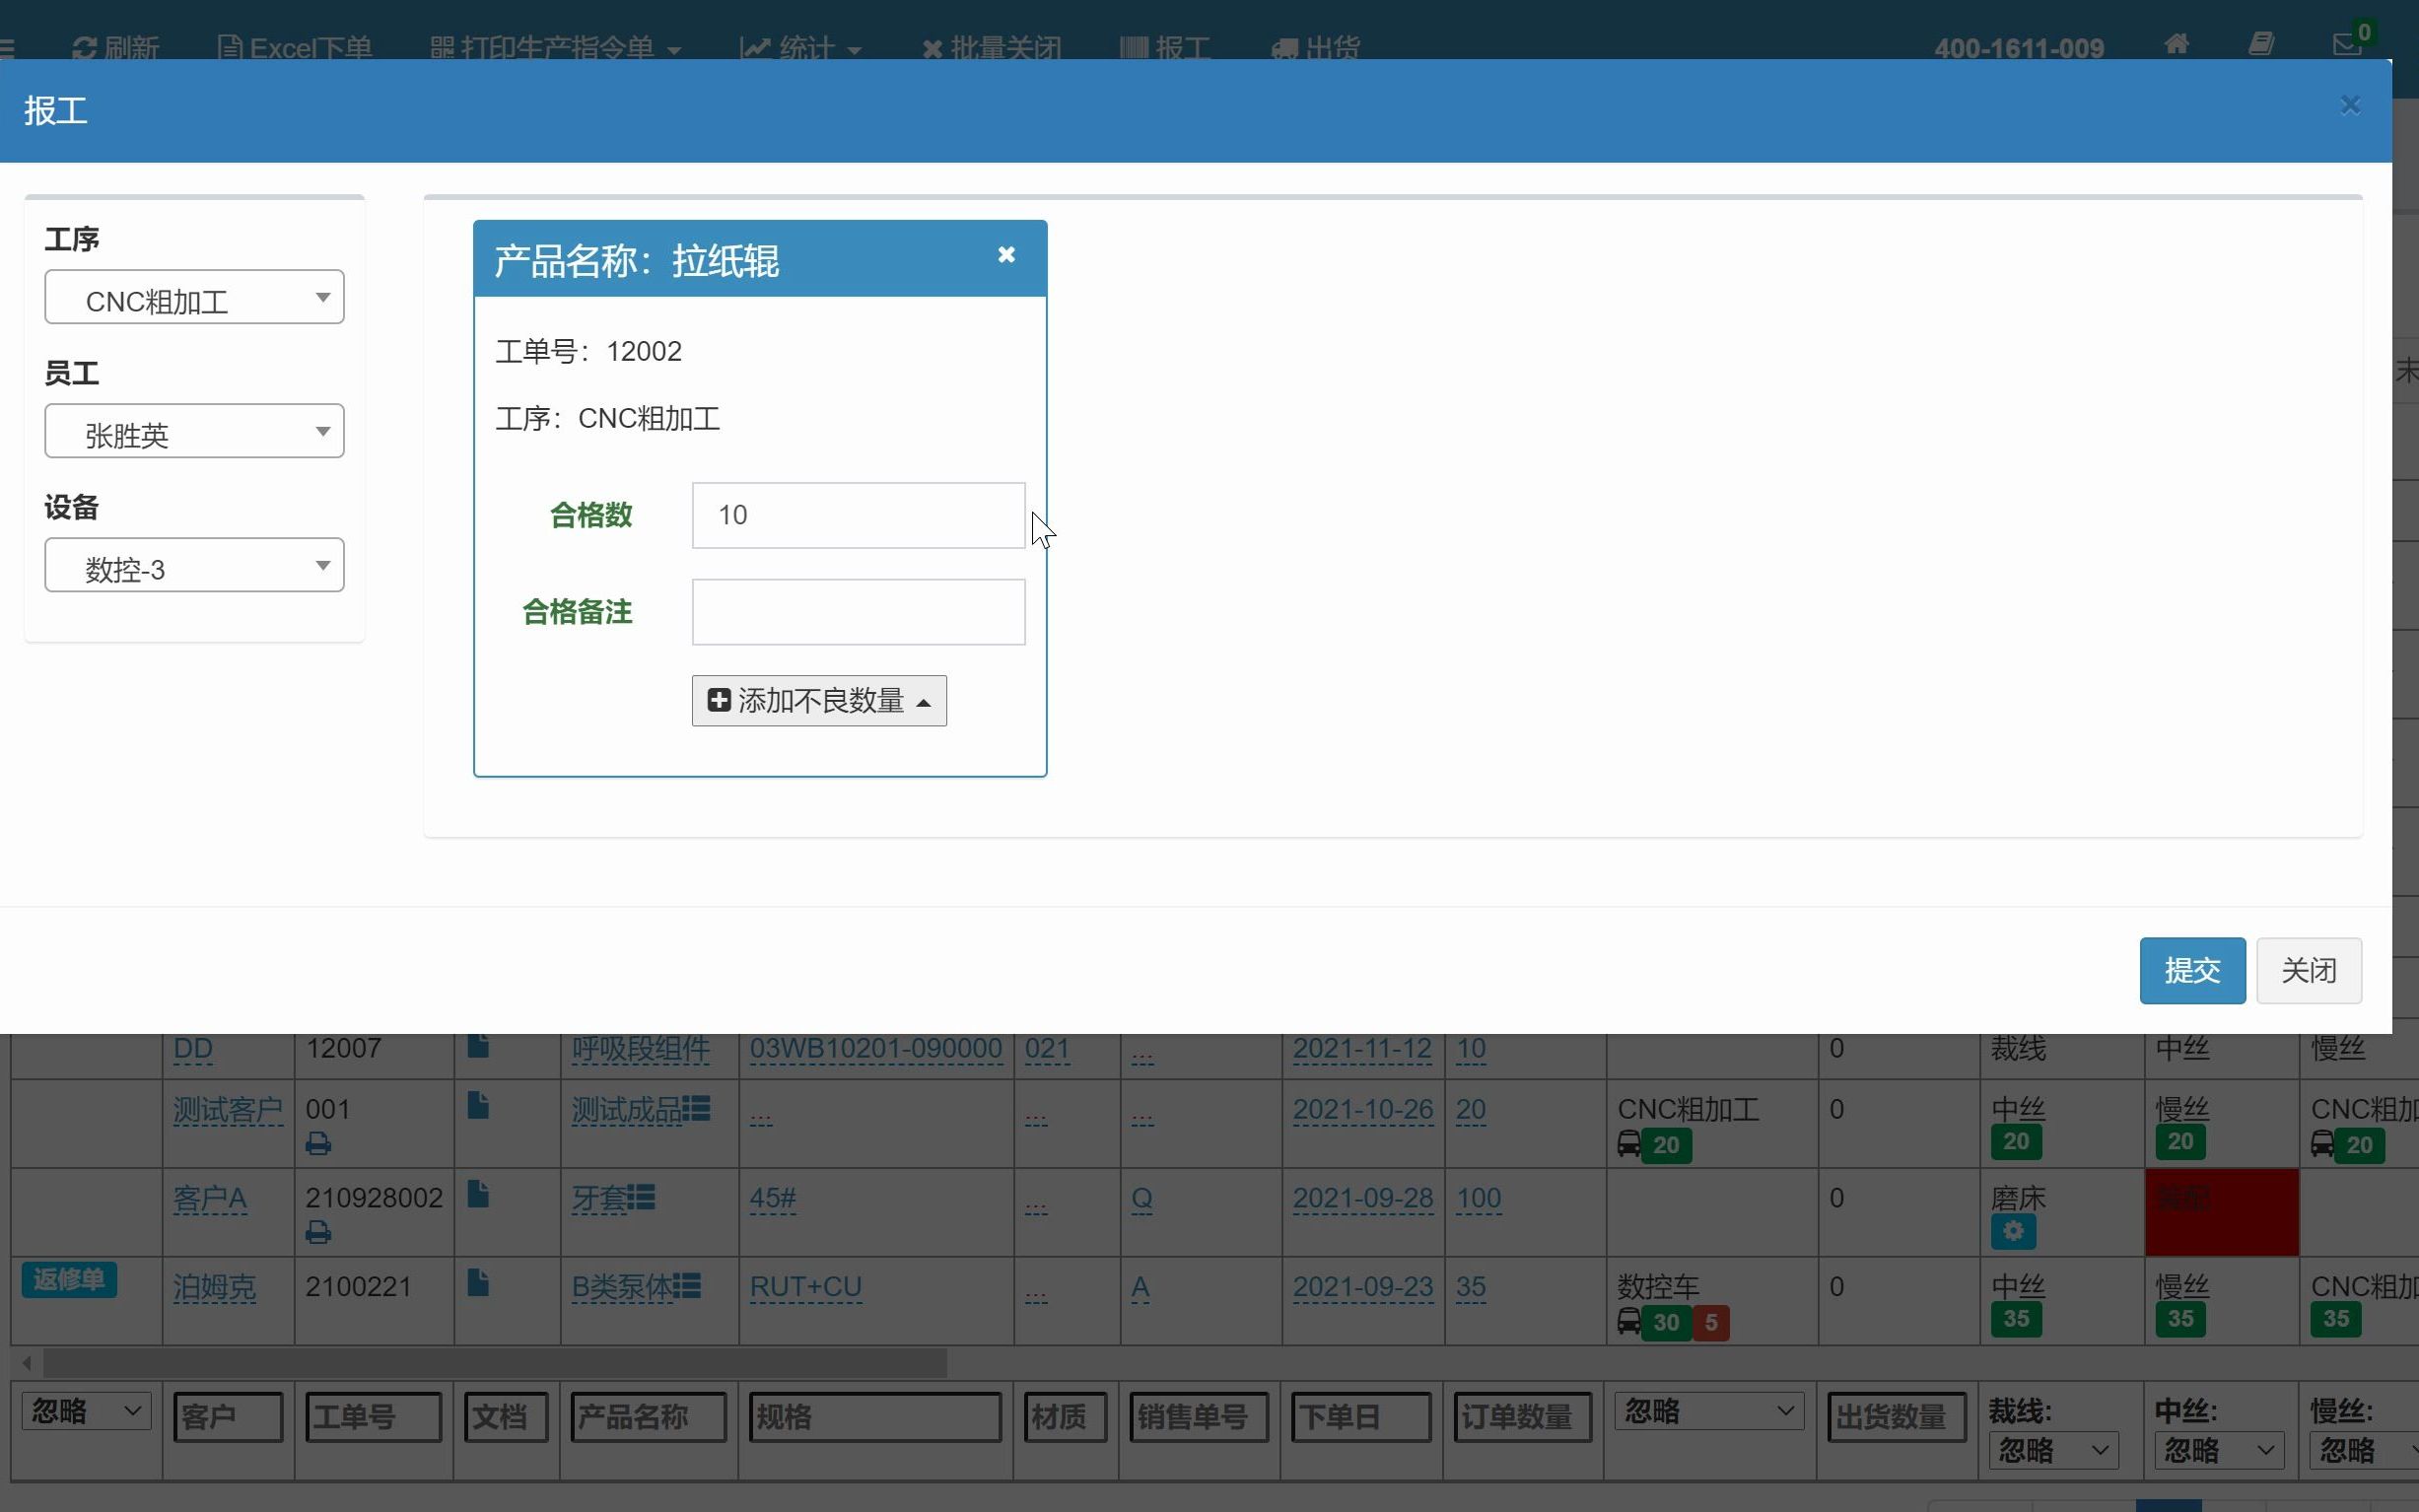Open Excel下单 from the toolbar
This screenshot has width=2419, height=1512.
tap(293, 47)
